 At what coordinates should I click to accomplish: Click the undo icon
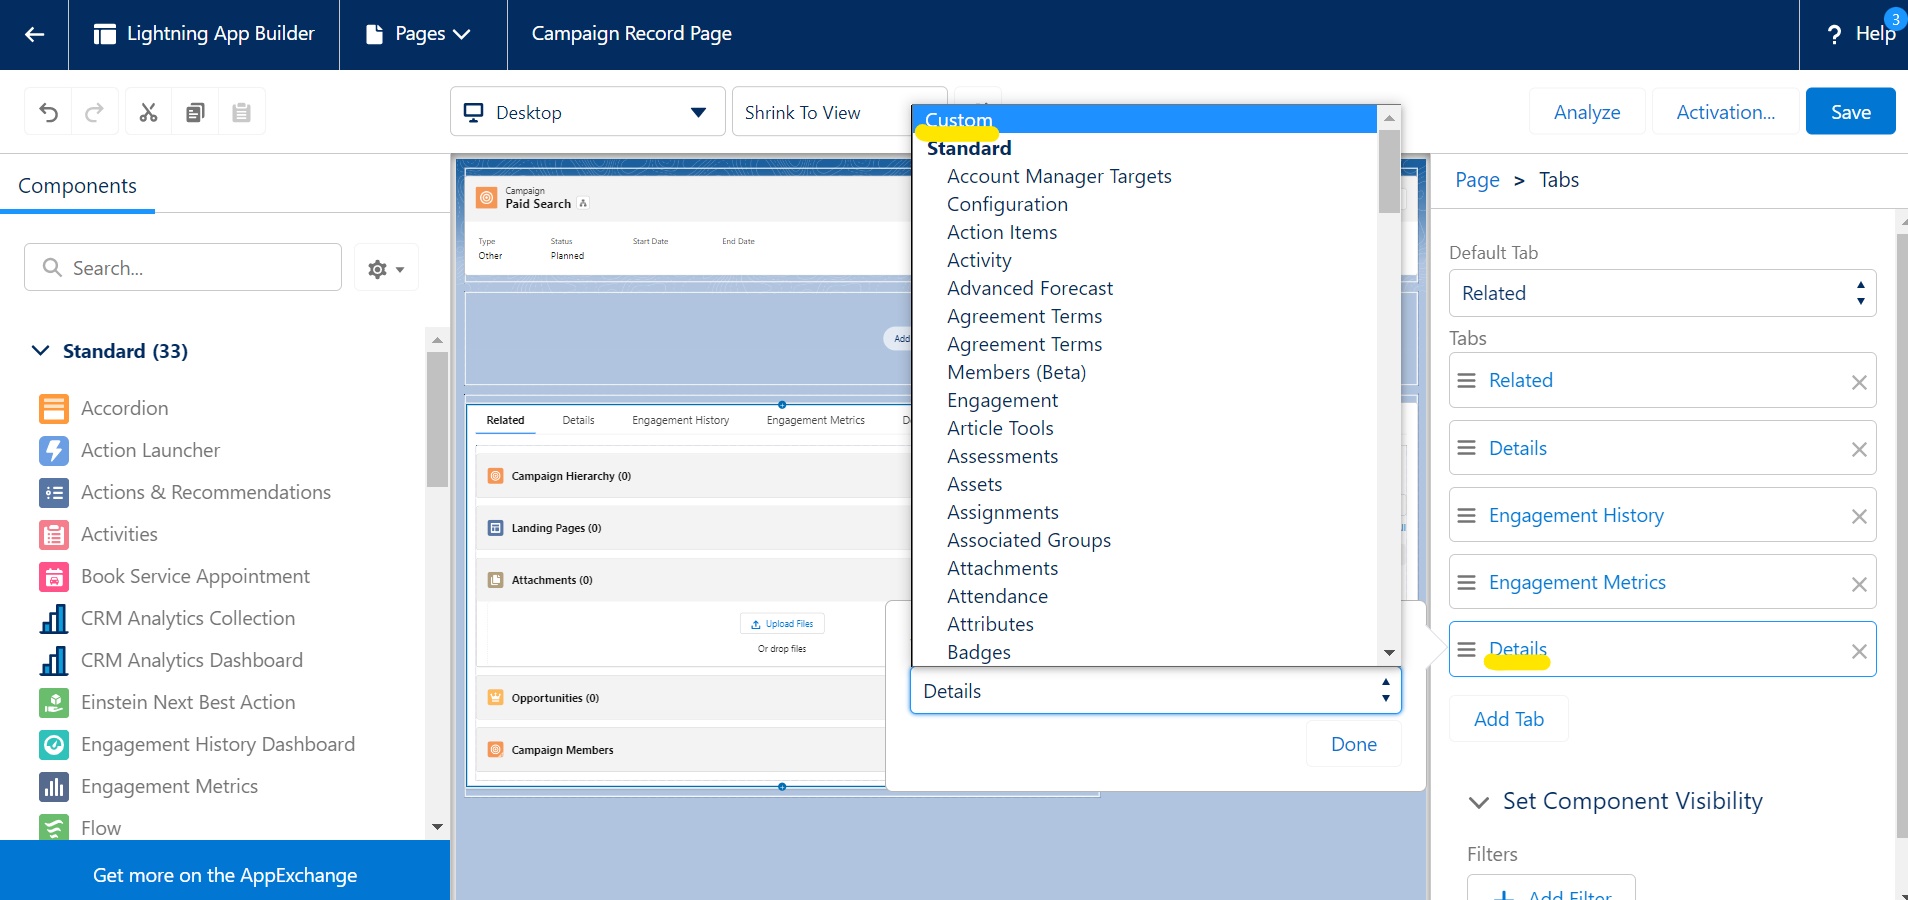point(48,112)
